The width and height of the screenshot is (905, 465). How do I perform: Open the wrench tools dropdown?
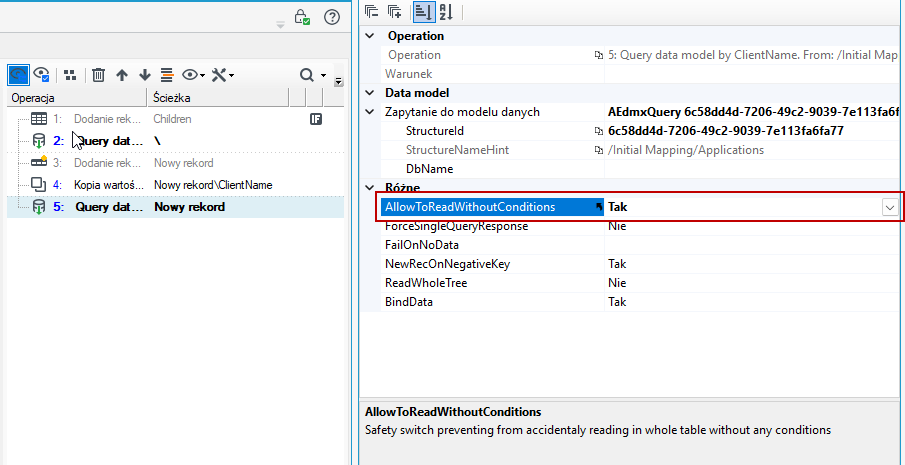point(222,75)
